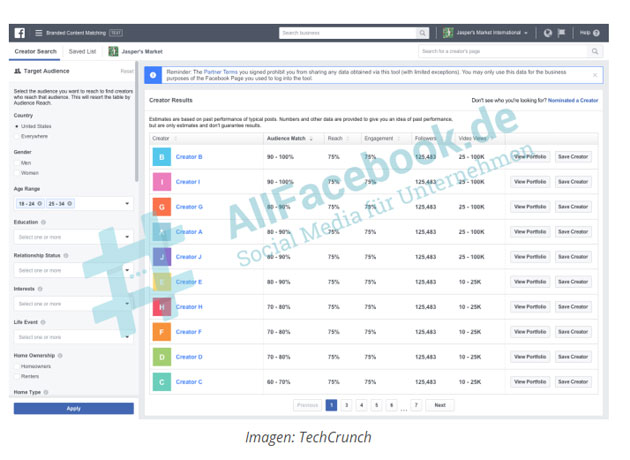
Task: Click the Creator B avatar icon
Action: click(x=161, y=157)
